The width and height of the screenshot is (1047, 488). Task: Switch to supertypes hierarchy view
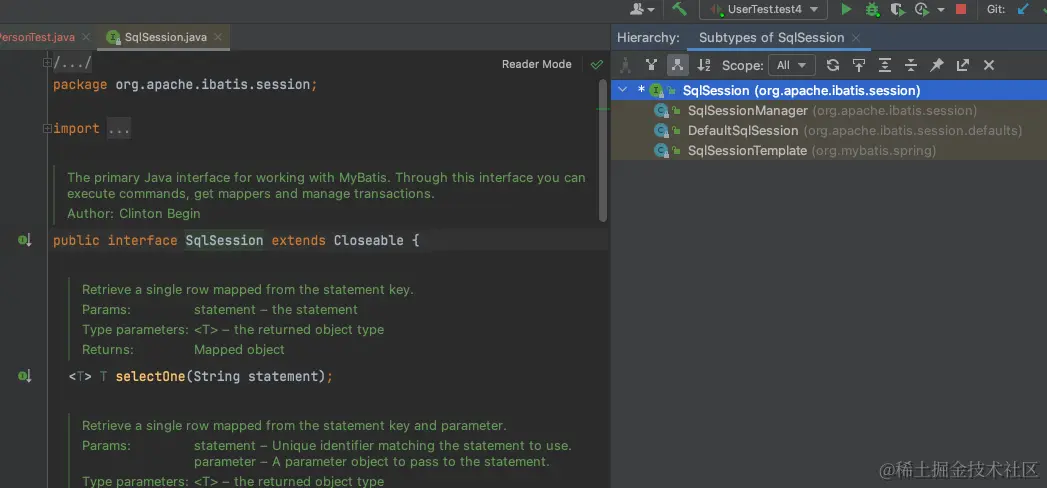652,65
